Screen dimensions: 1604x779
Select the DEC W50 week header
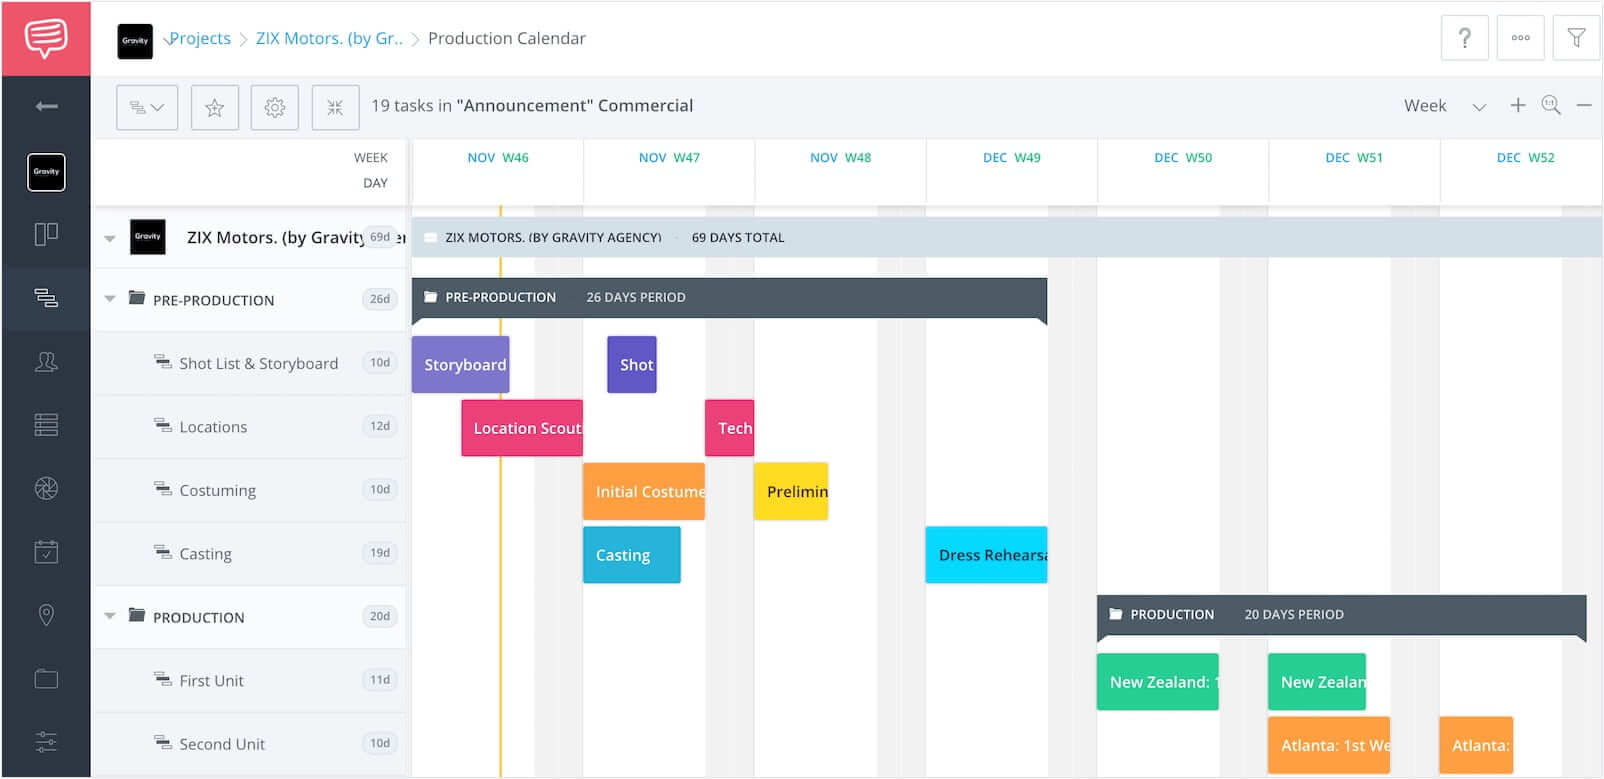[1183, 158]
